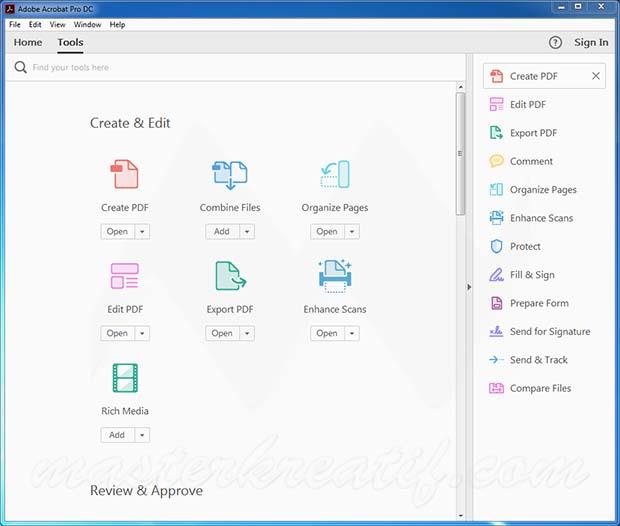This screenshot has width=620, height=526.
Task: Select Comment bubble icon in right sidebar
Action: pos(496,161)
